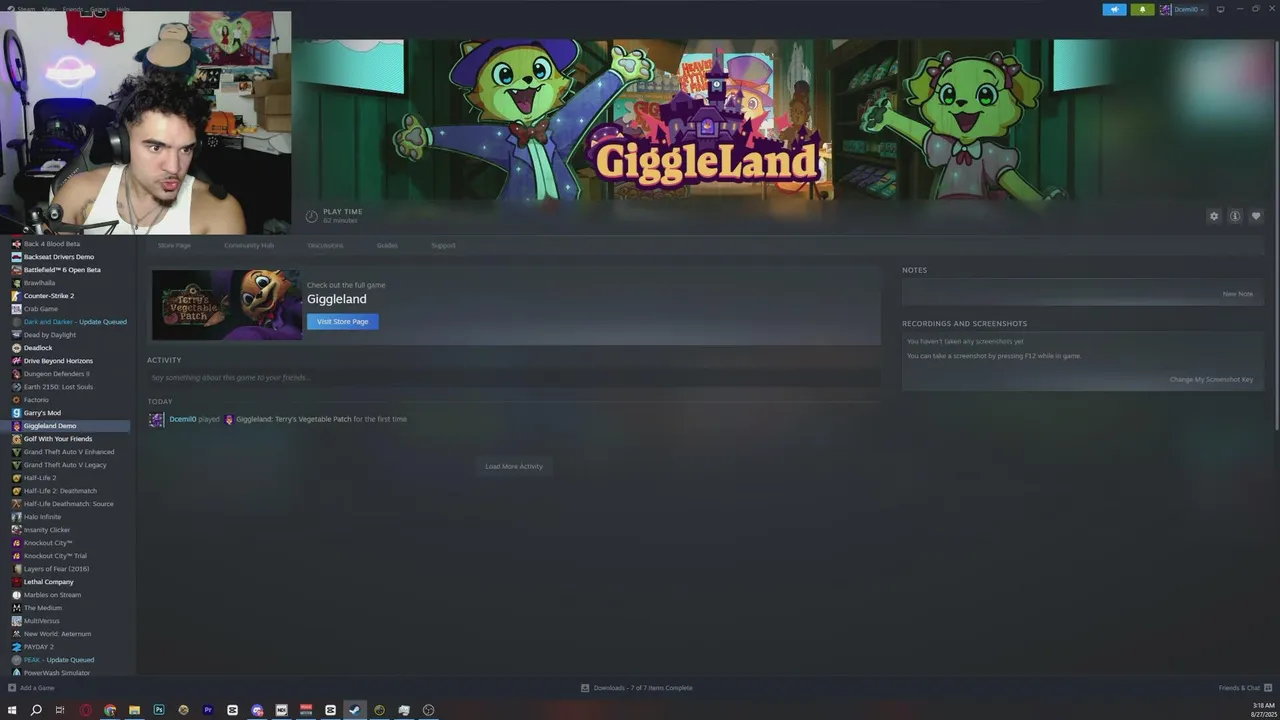Click Terry's Vegetable Patch thumbnail
Viewport: 1280px width, 720px height.
tap(226, 305)
